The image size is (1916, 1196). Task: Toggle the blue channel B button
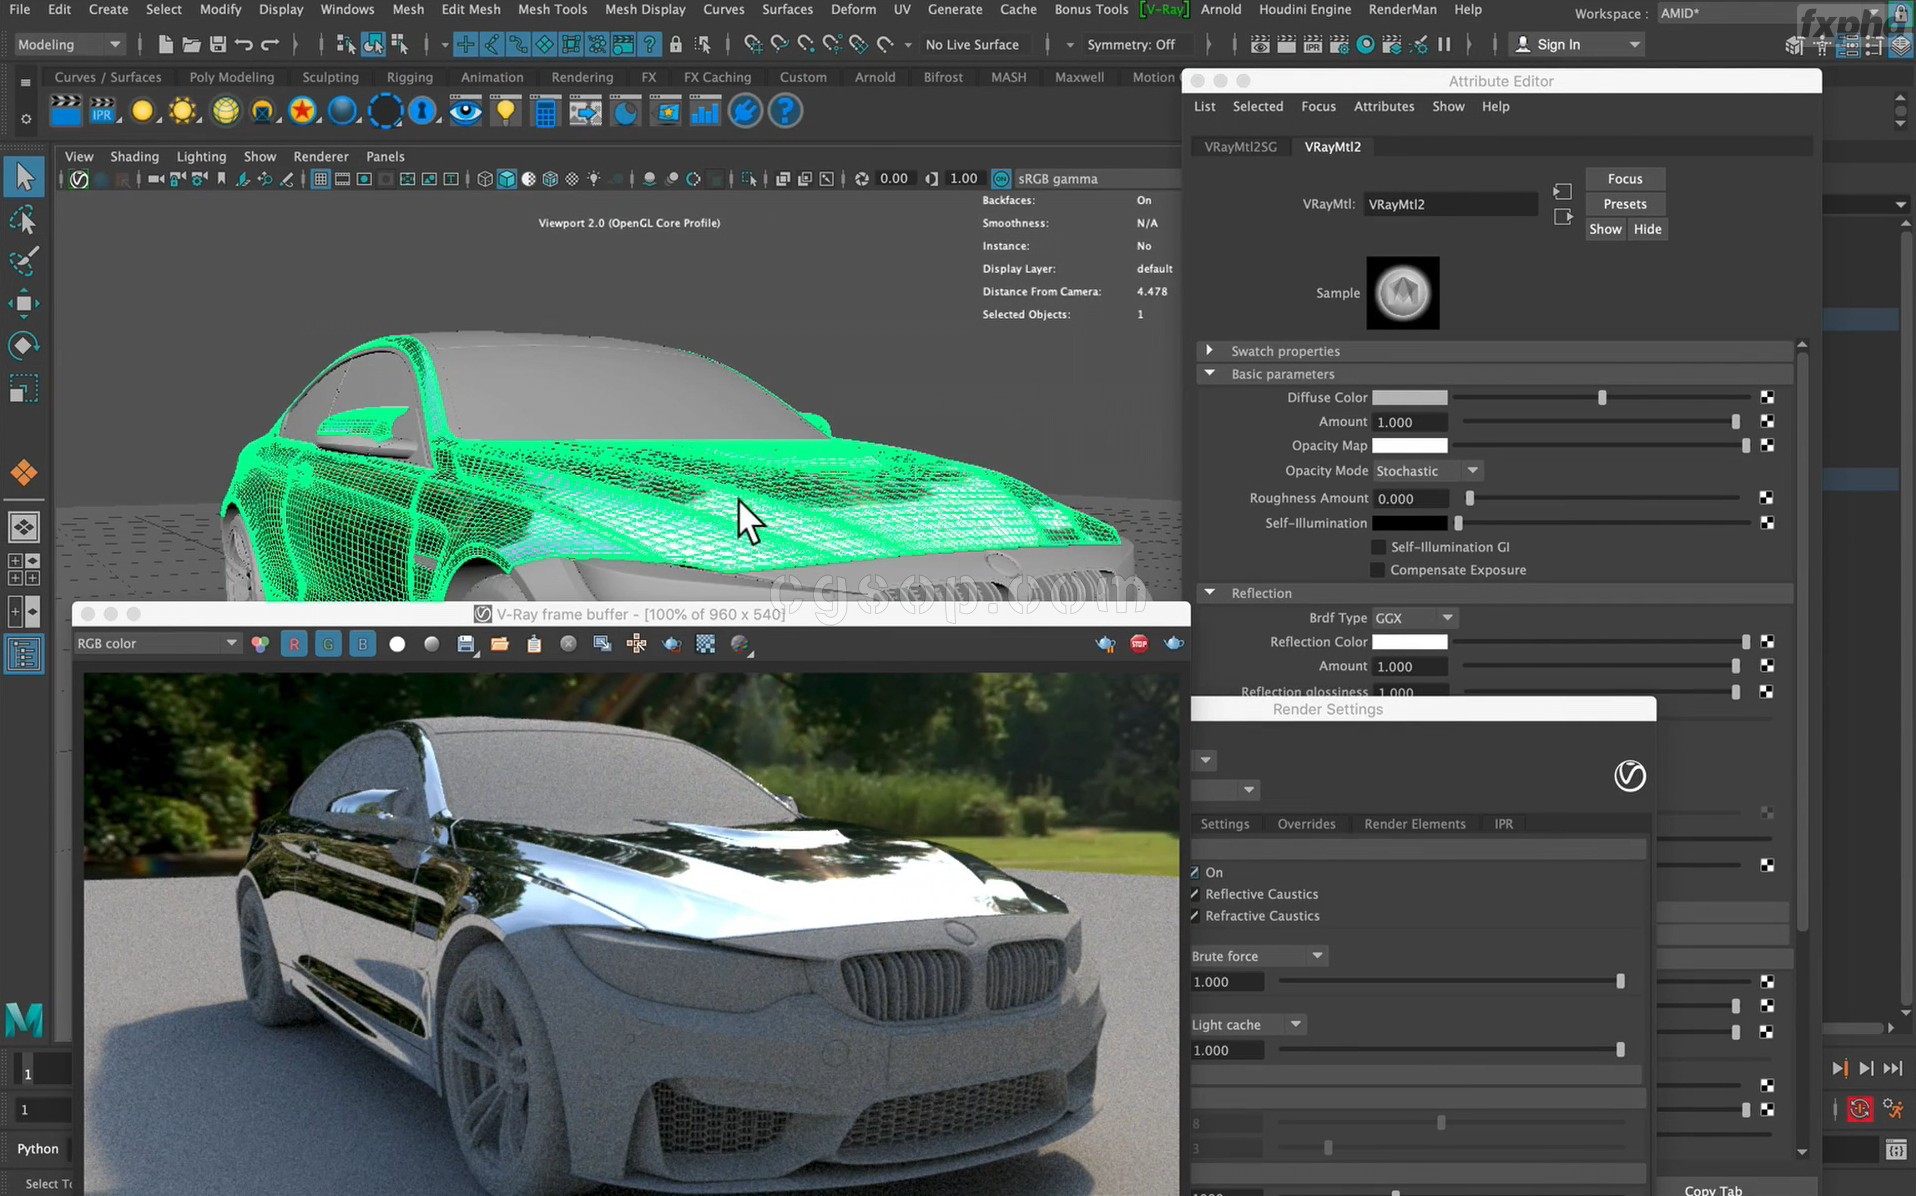point(362,644)
